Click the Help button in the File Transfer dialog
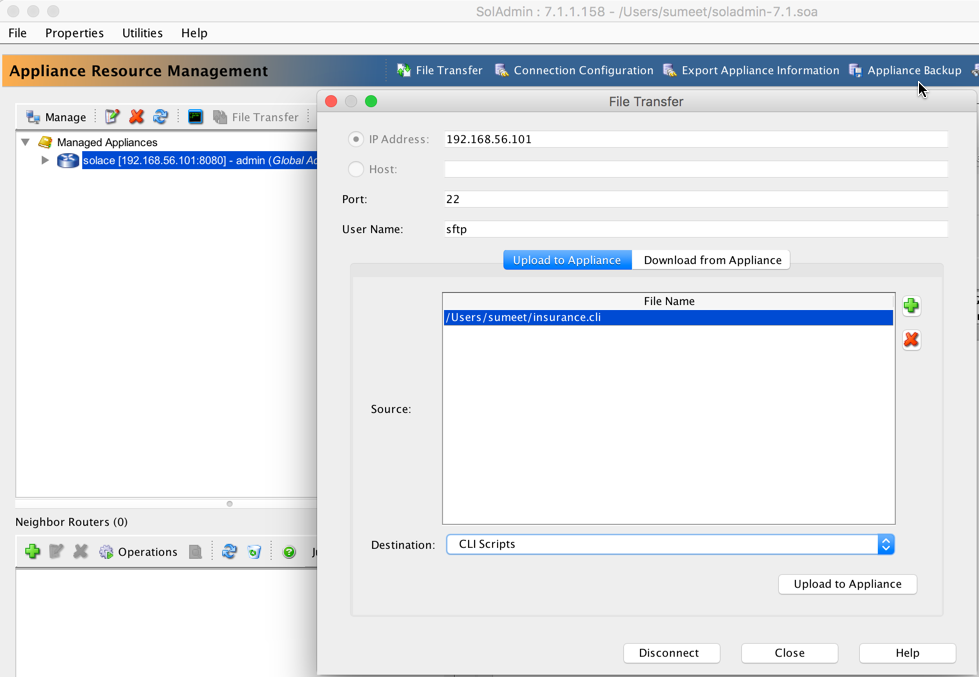The image size is (979, 677). point(907,653)
